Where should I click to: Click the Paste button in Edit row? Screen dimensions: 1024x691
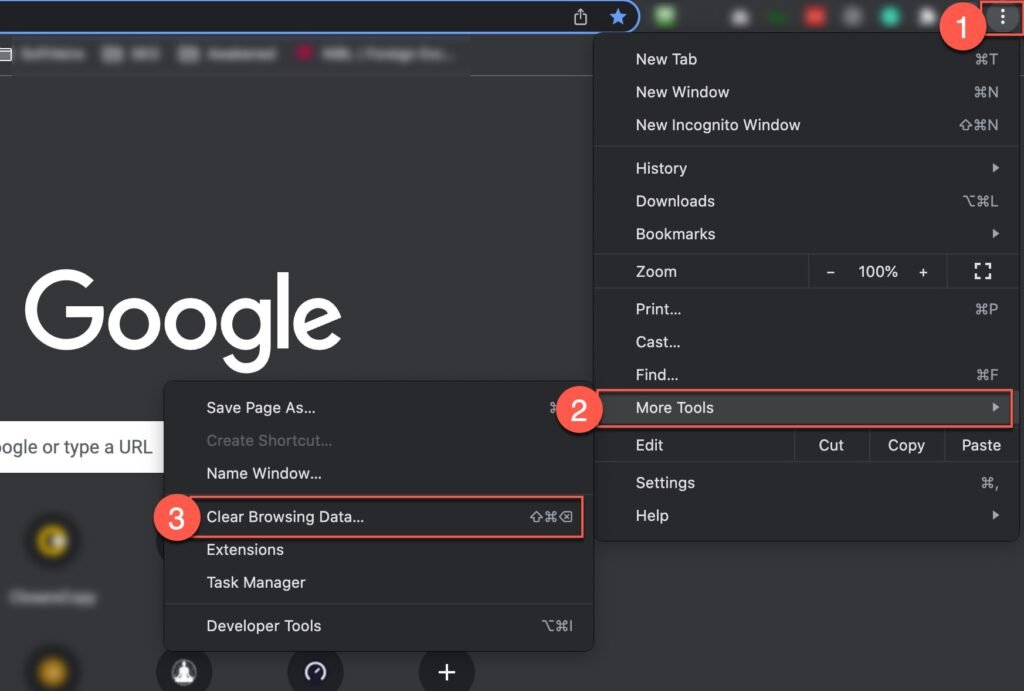pyautogui.click(x=981, y=445)
